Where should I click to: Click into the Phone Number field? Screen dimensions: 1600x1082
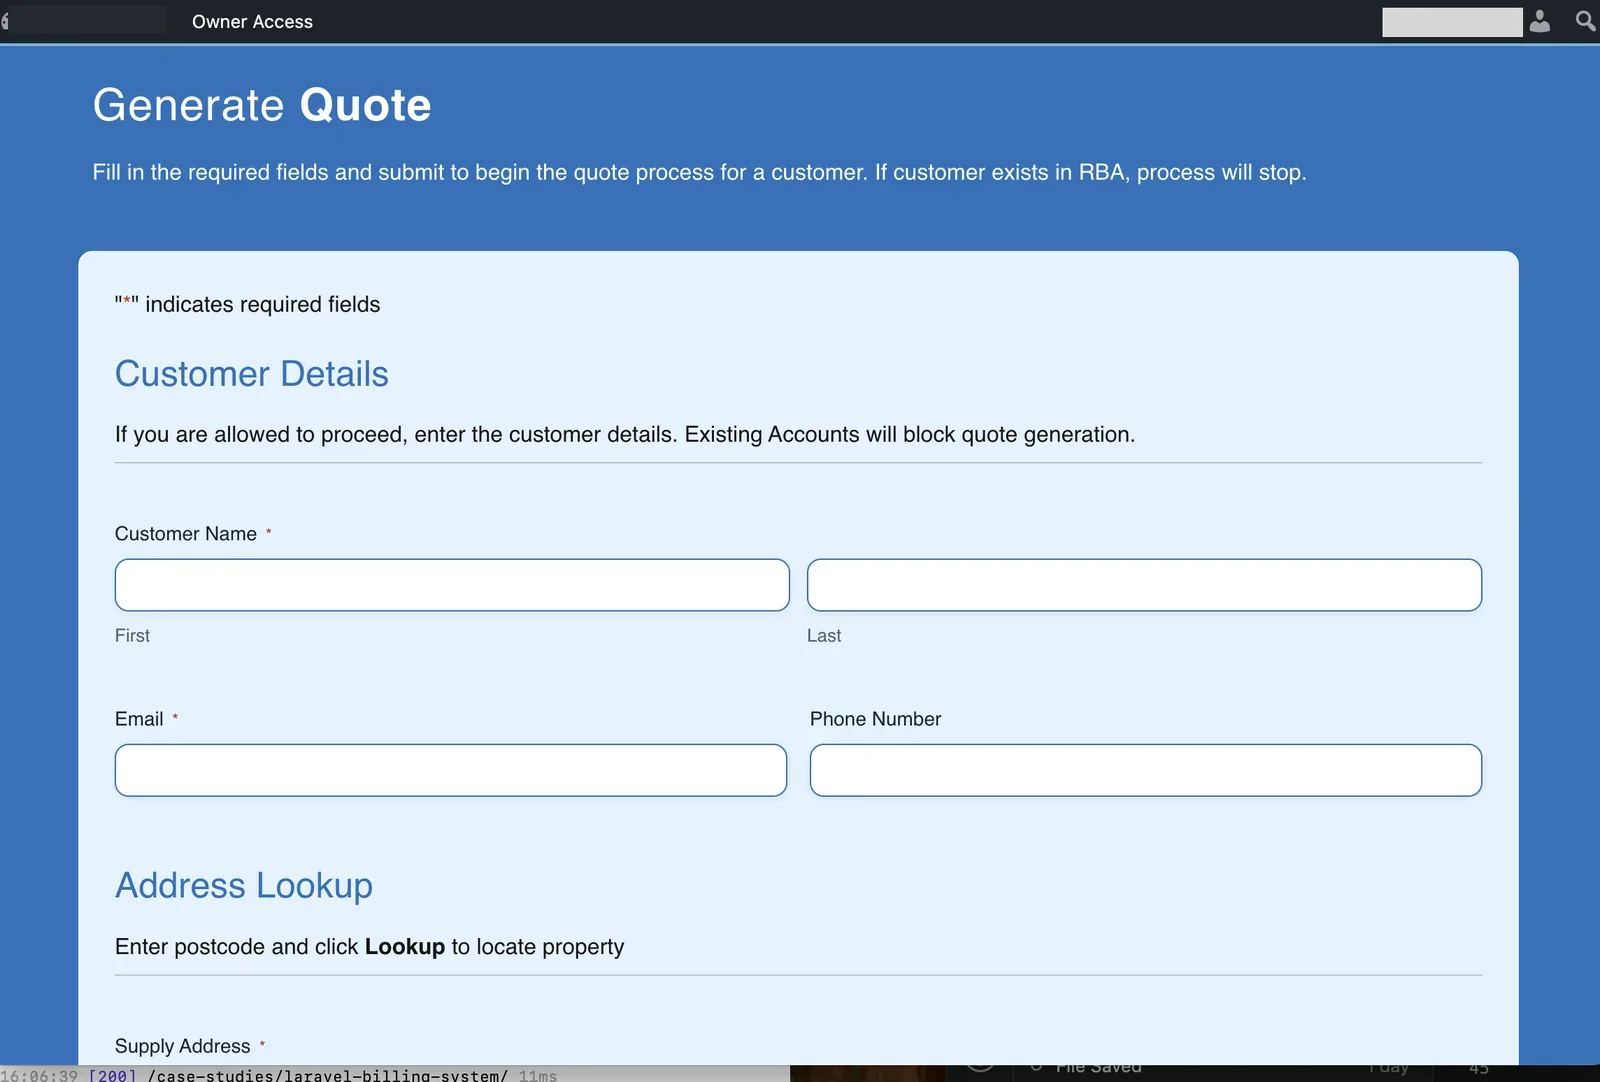tap(1146, 770)
